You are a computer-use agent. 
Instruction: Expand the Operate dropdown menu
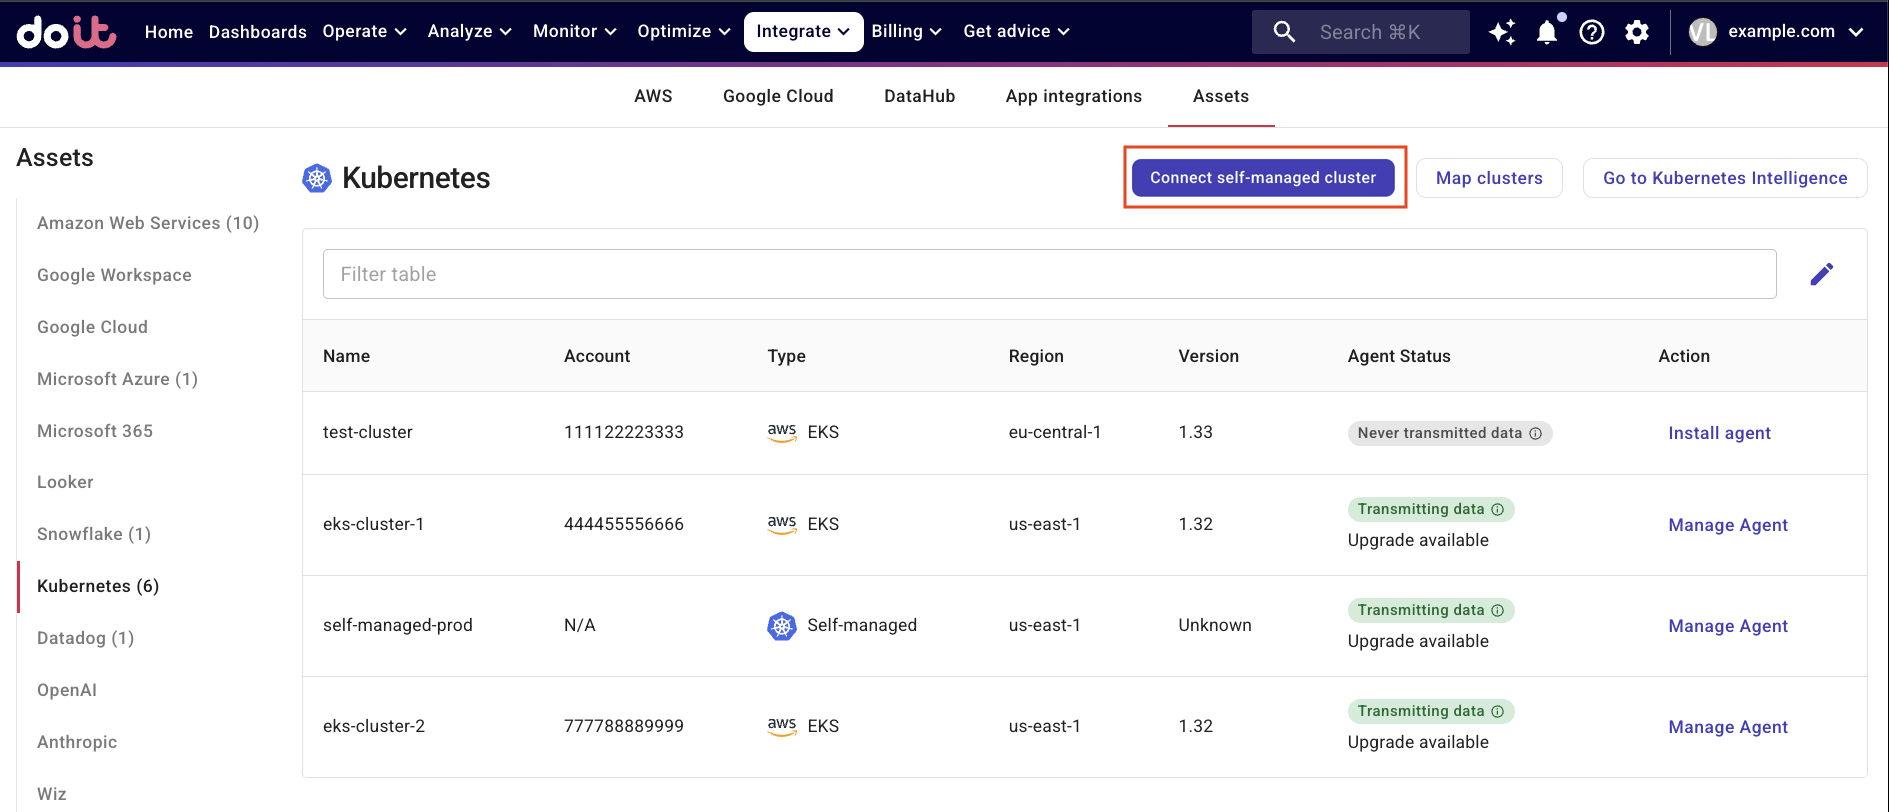click(x=364, y=31)
